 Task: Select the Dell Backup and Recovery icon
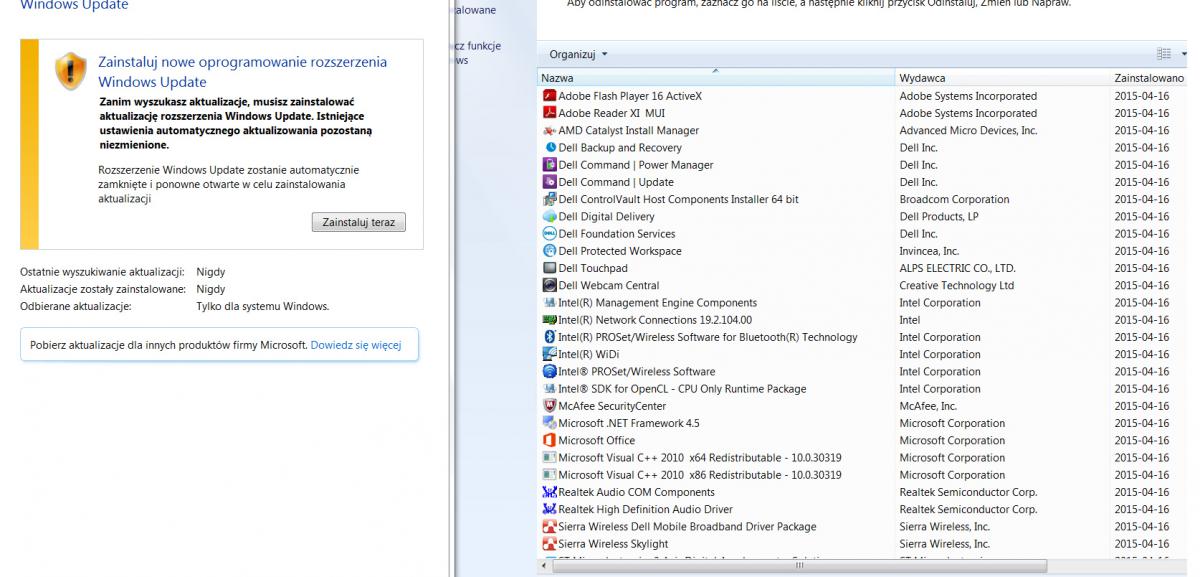pos(549,148)
